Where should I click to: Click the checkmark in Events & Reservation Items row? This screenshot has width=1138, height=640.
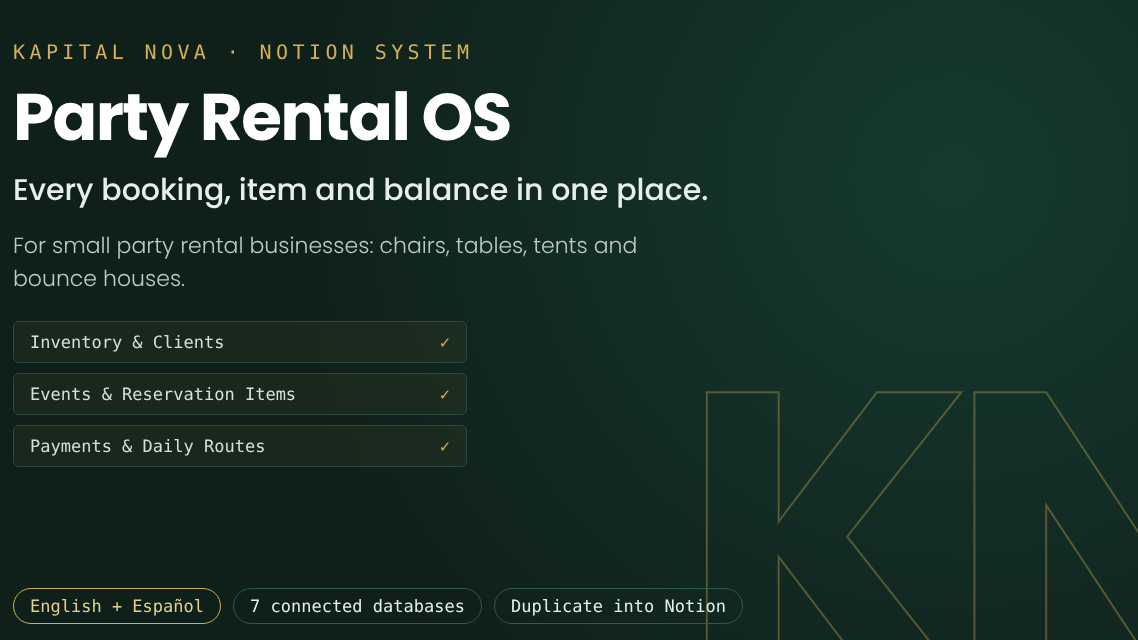pyautogui.click(x=445, y=395)
